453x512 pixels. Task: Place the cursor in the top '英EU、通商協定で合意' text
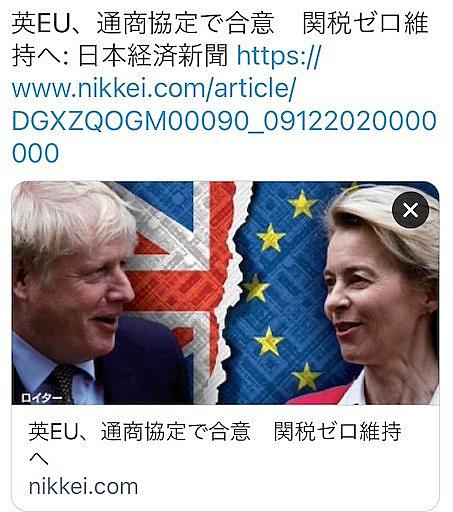[x=143, y=24]
